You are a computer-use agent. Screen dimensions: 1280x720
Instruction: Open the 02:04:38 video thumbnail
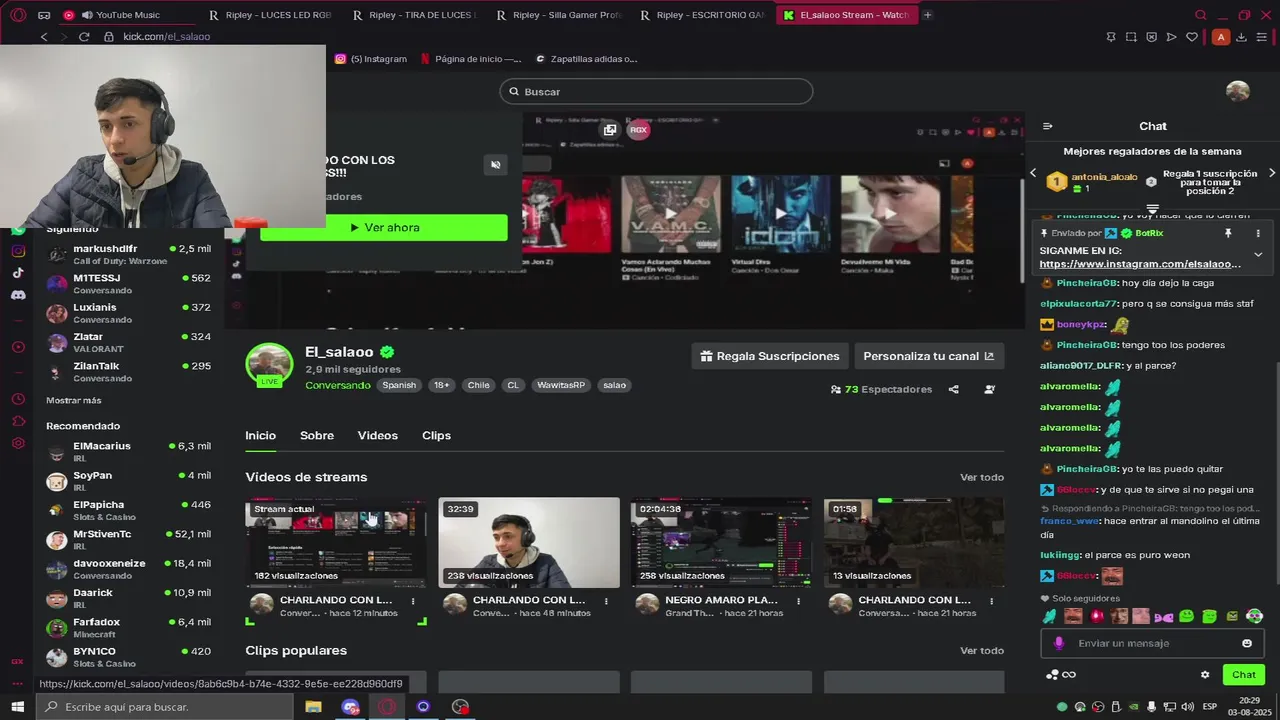(721, 543)
